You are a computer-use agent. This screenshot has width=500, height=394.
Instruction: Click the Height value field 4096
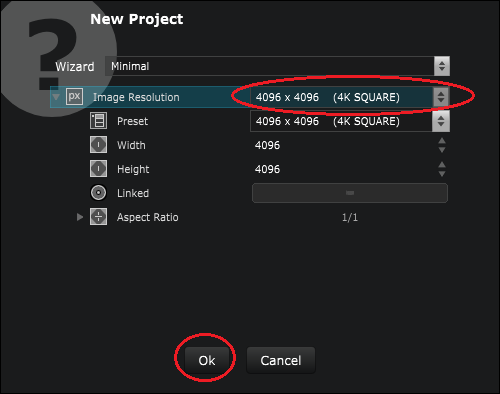click(343, 169)
